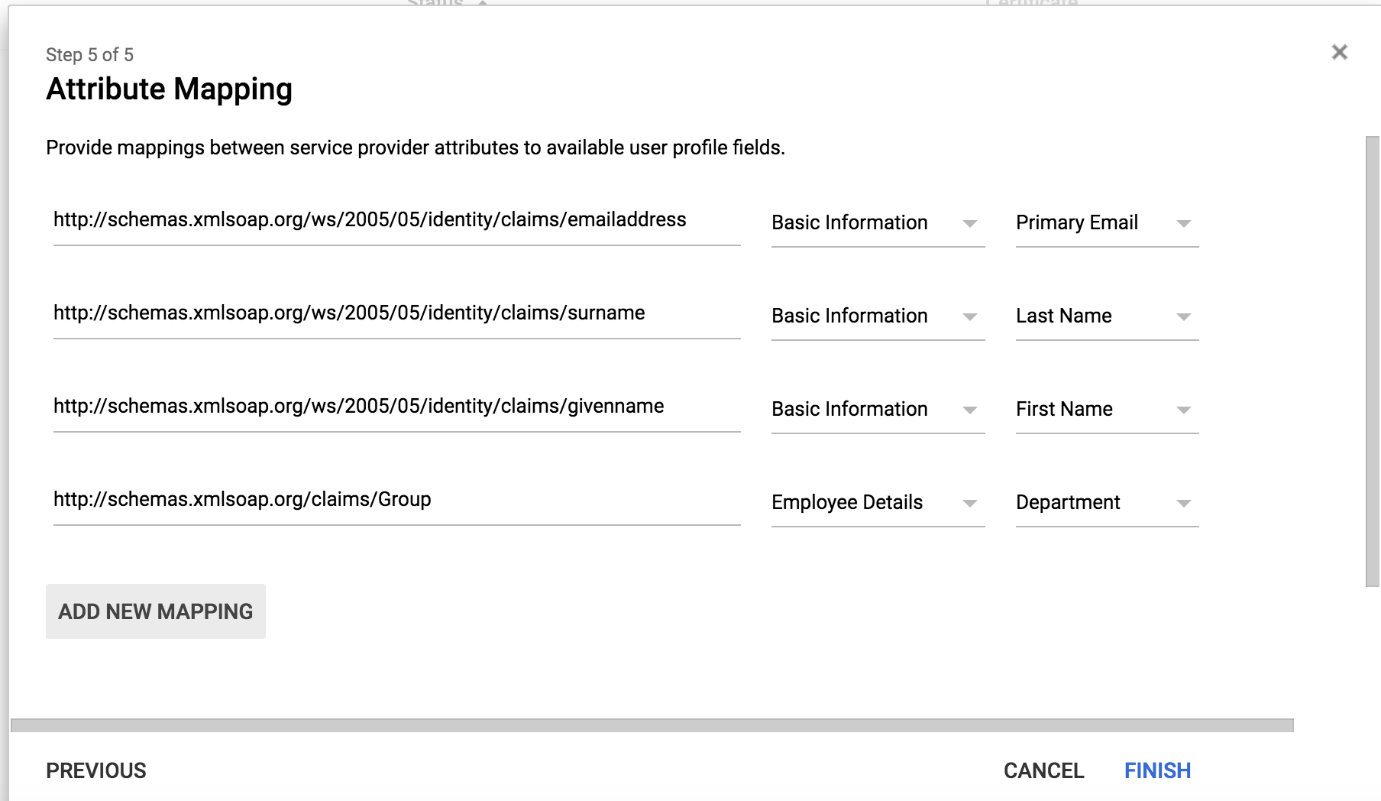Click FINISH to complete setup
The height and width of the screenshot is (801, 1381).
[1157, 771]
